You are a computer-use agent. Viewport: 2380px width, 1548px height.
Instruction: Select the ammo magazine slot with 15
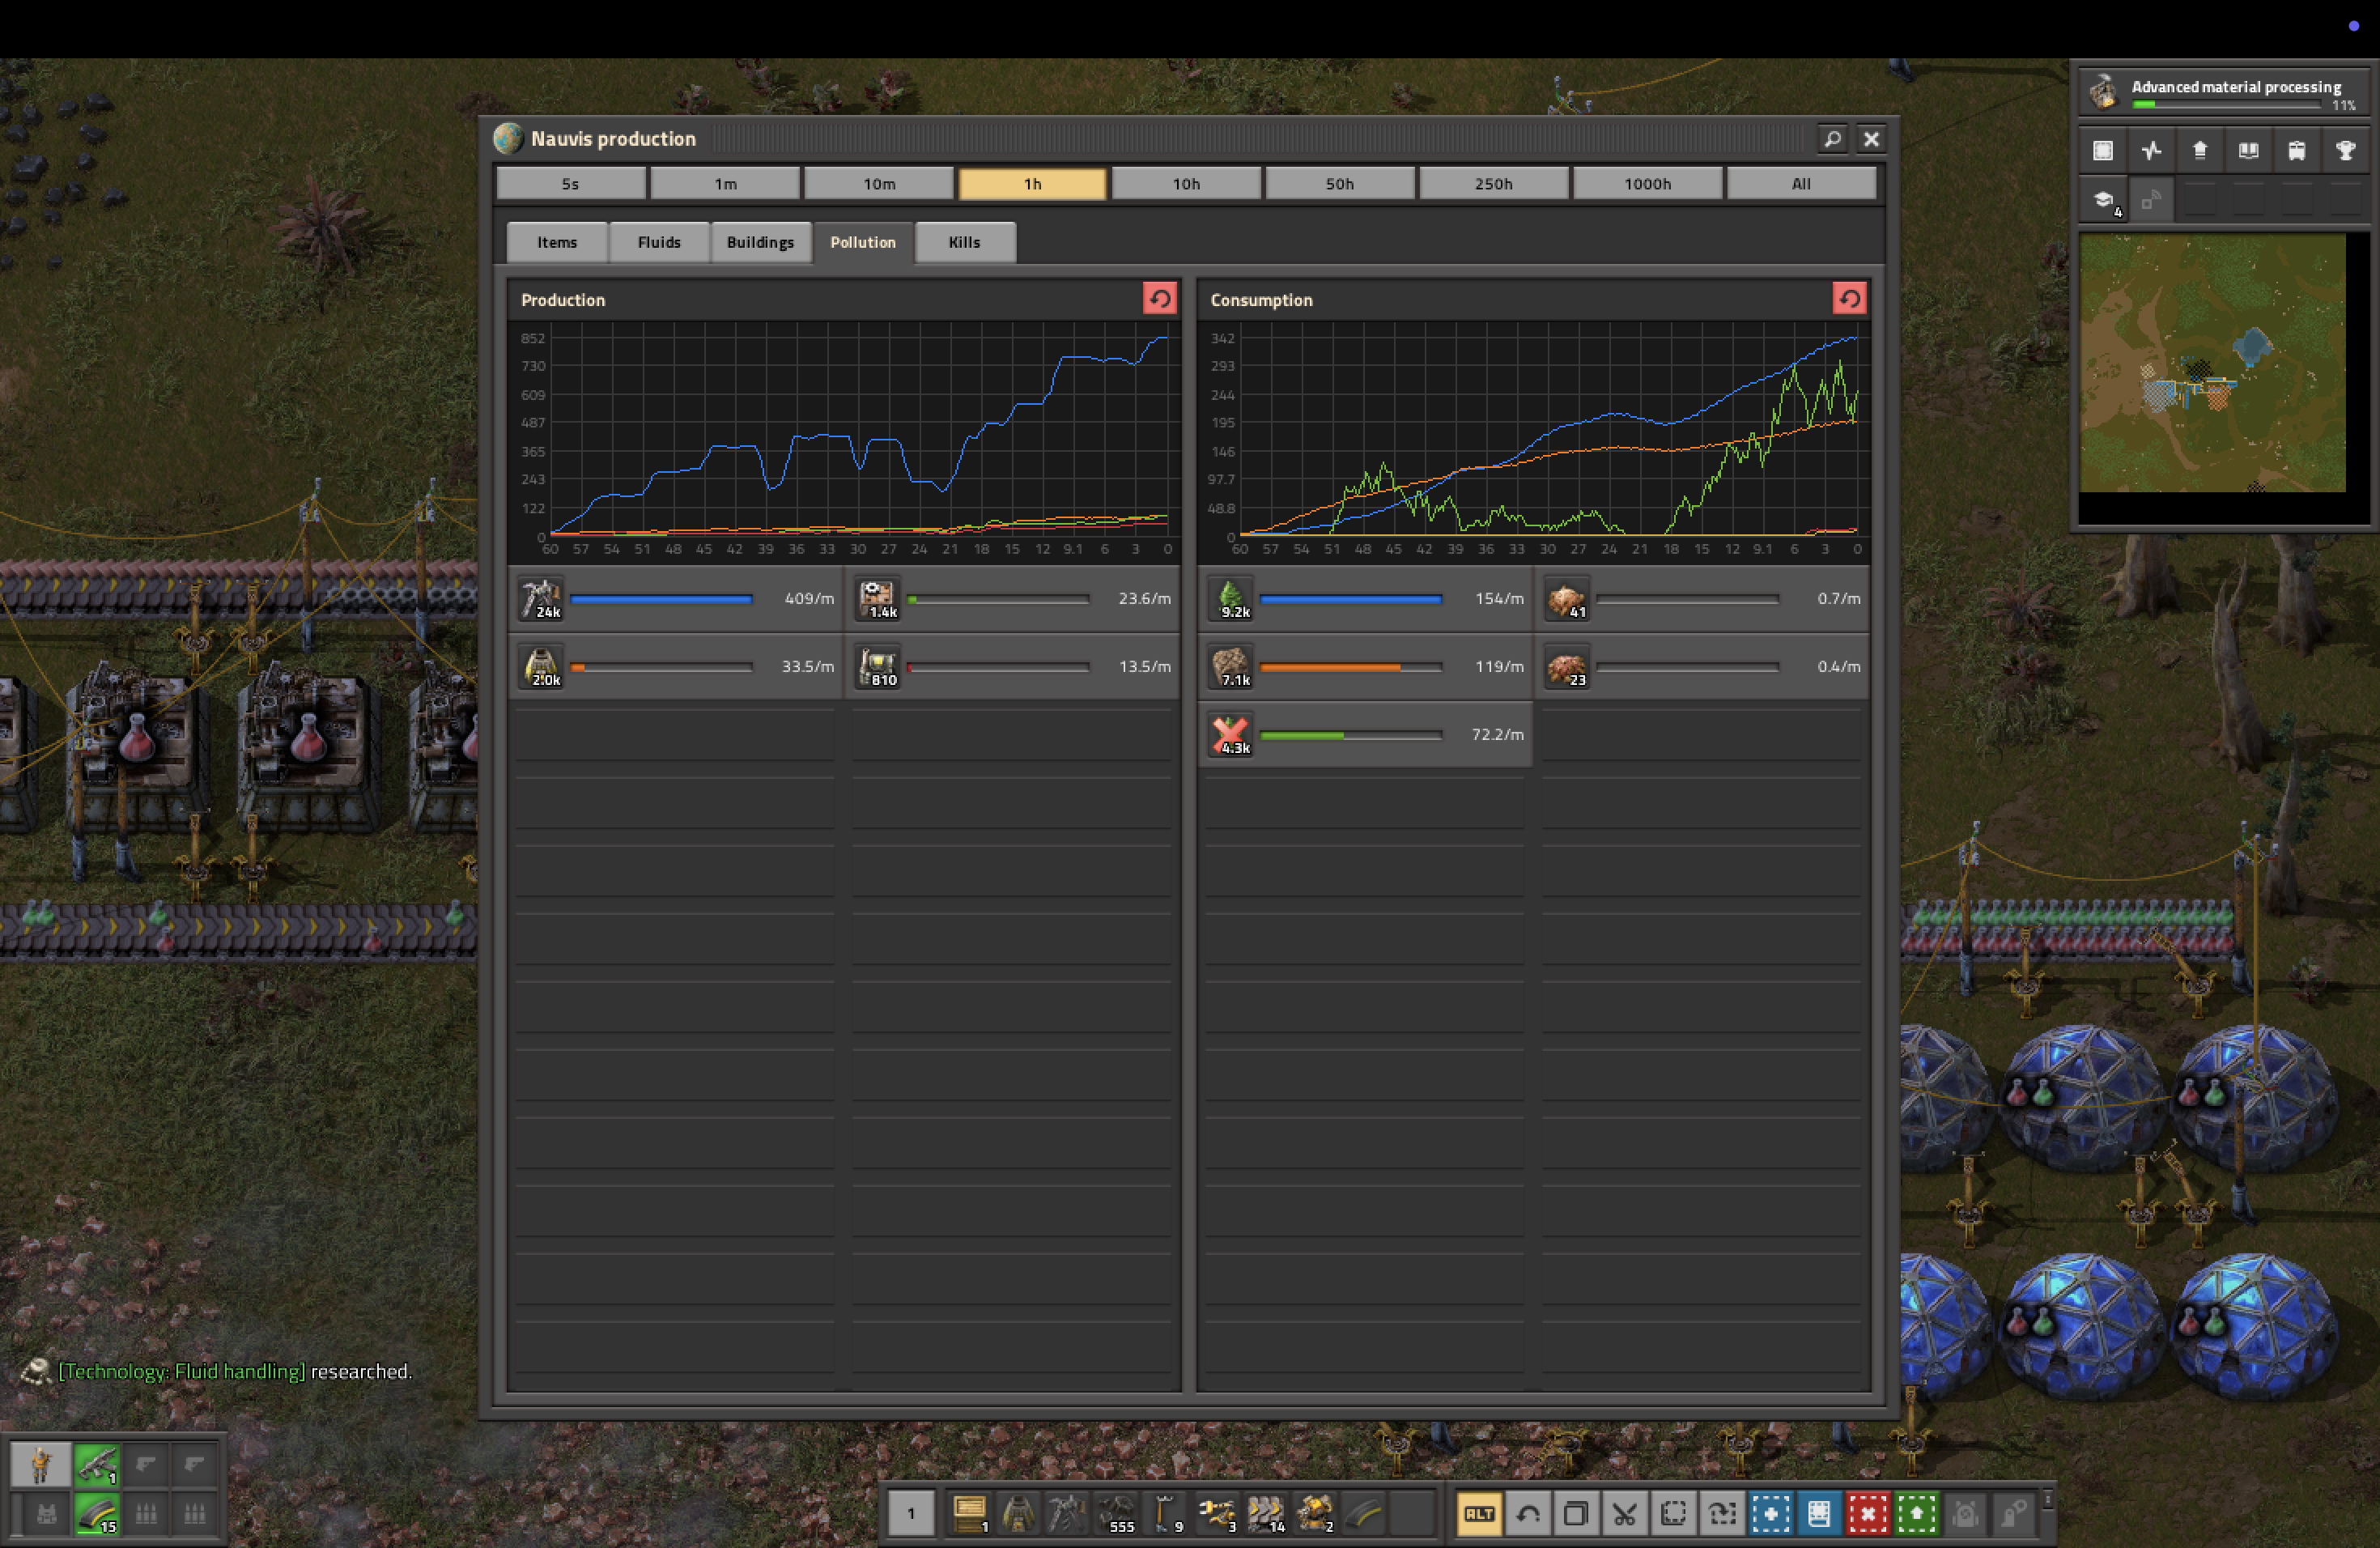point(97,1514)
